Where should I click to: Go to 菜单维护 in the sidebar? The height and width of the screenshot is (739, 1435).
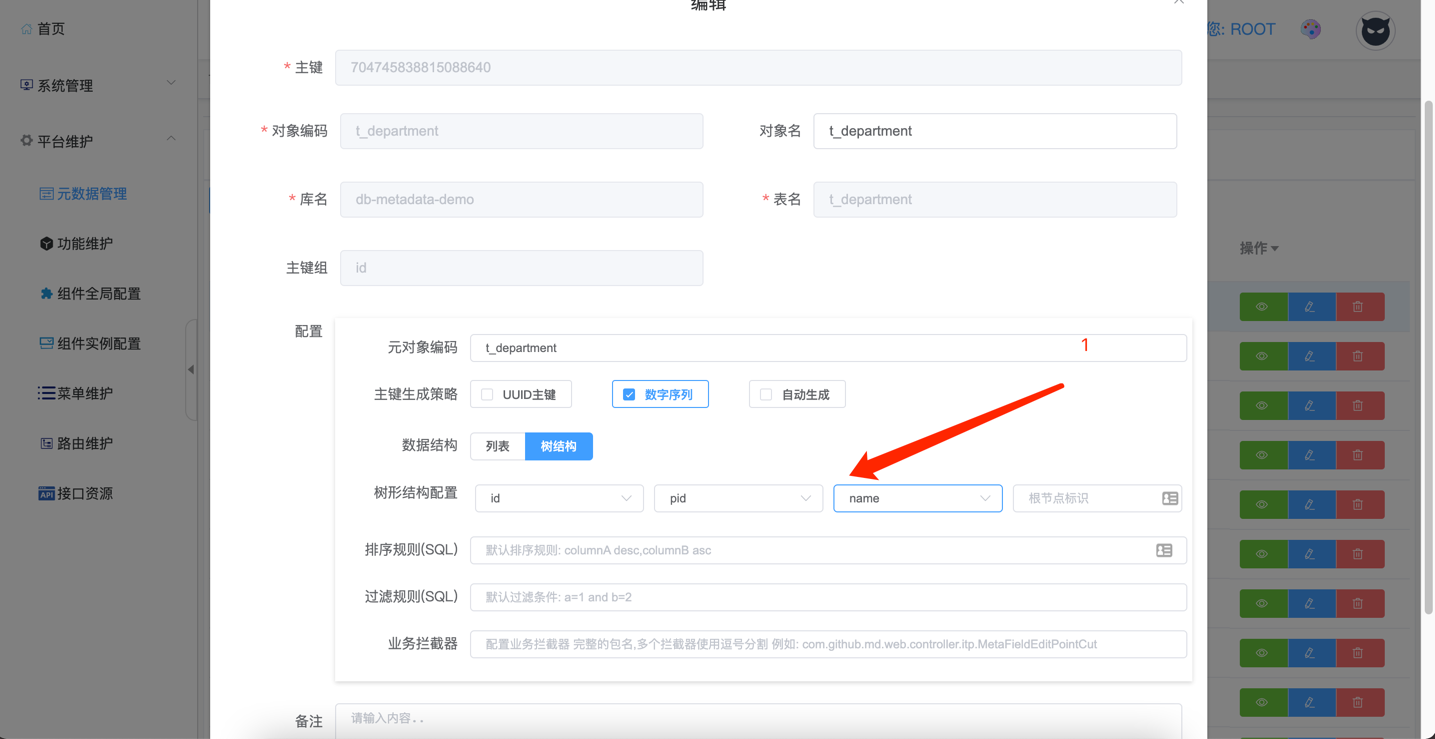point(84,394)
